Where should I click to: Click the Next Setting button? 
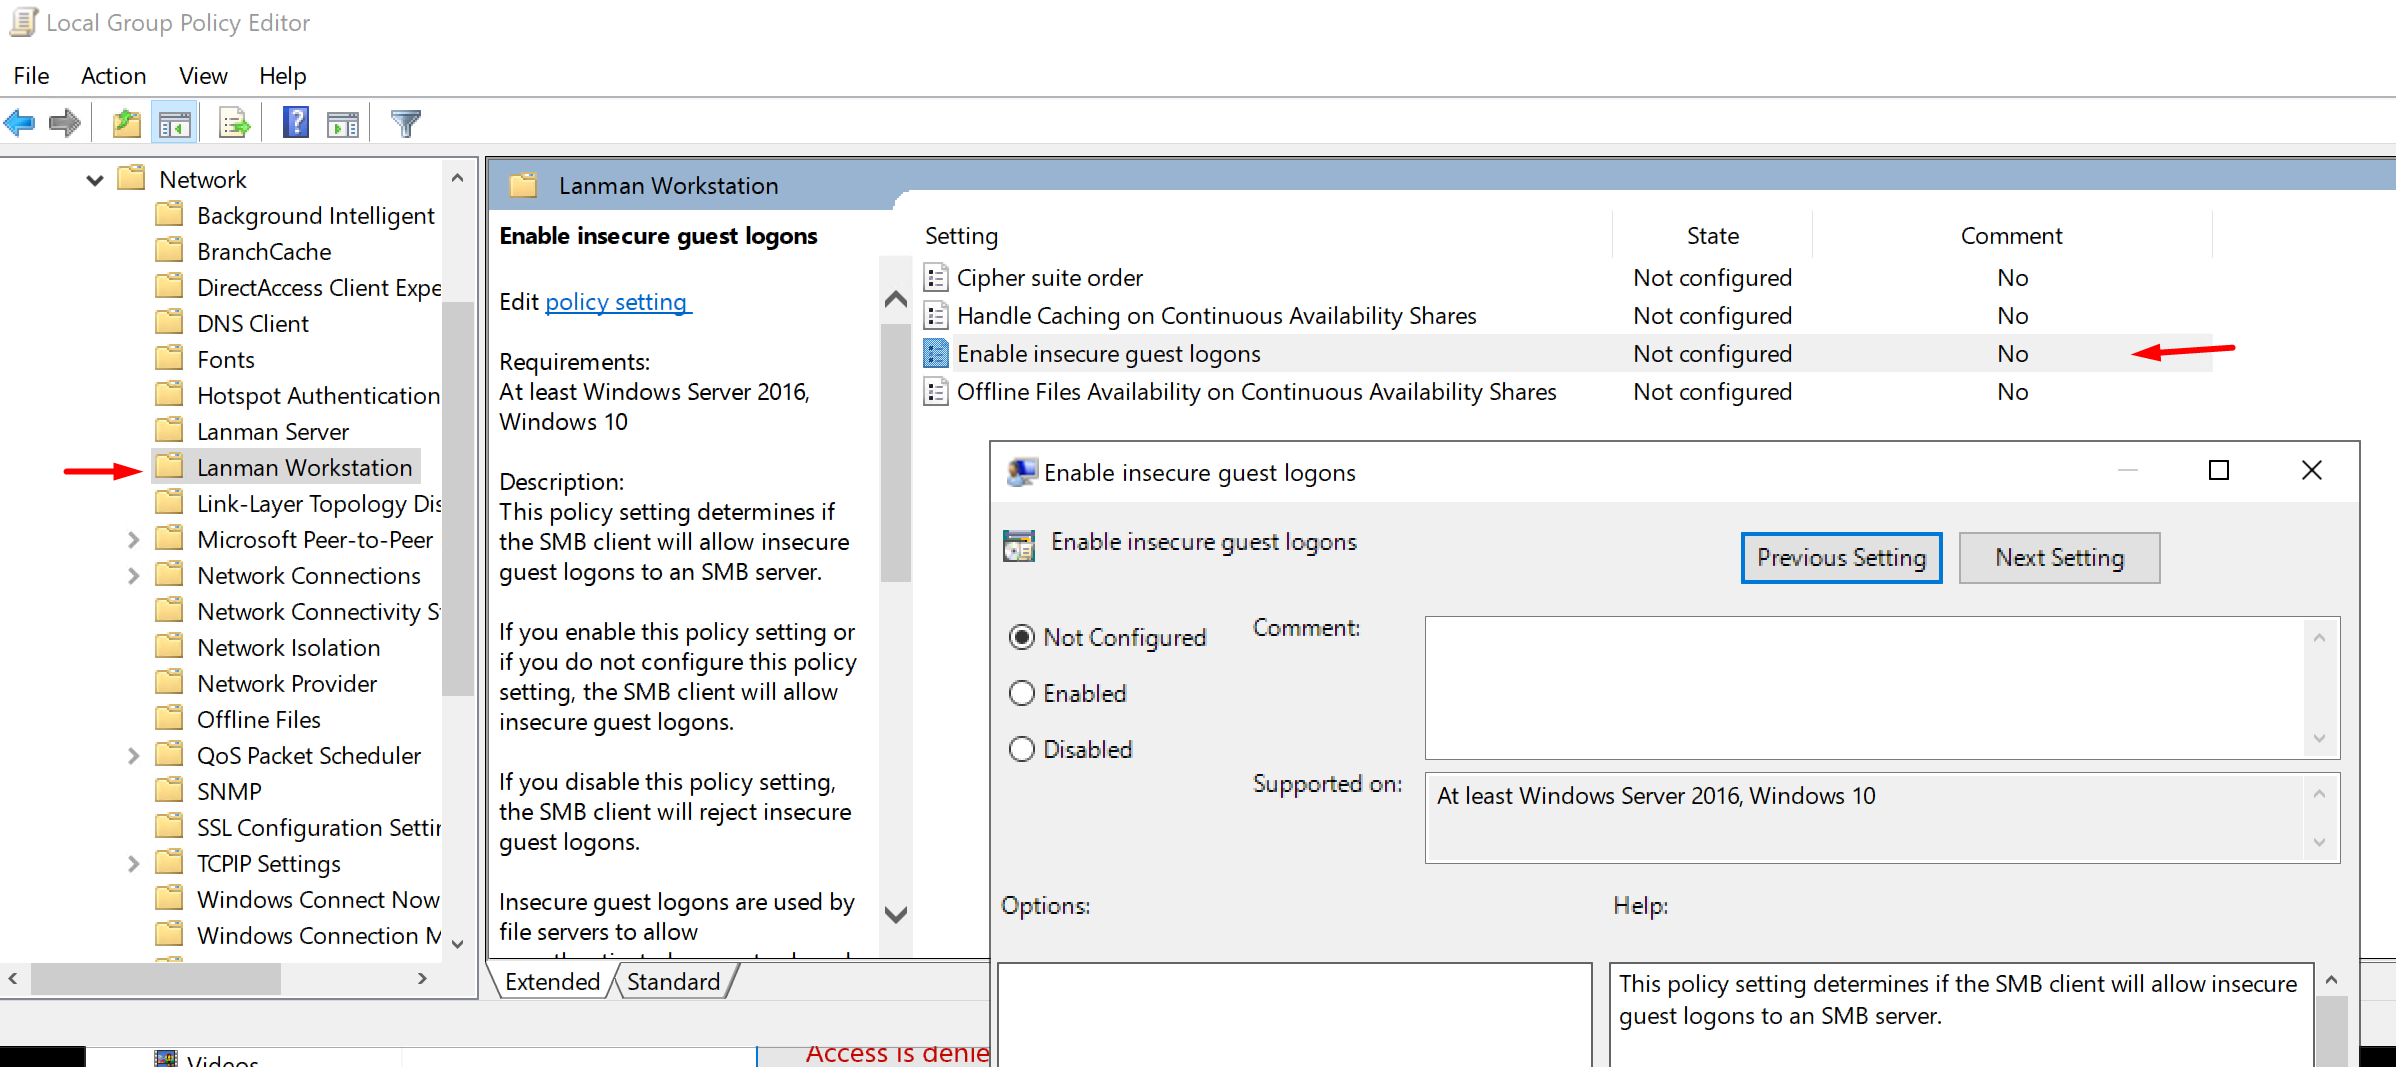point(2059,557)
